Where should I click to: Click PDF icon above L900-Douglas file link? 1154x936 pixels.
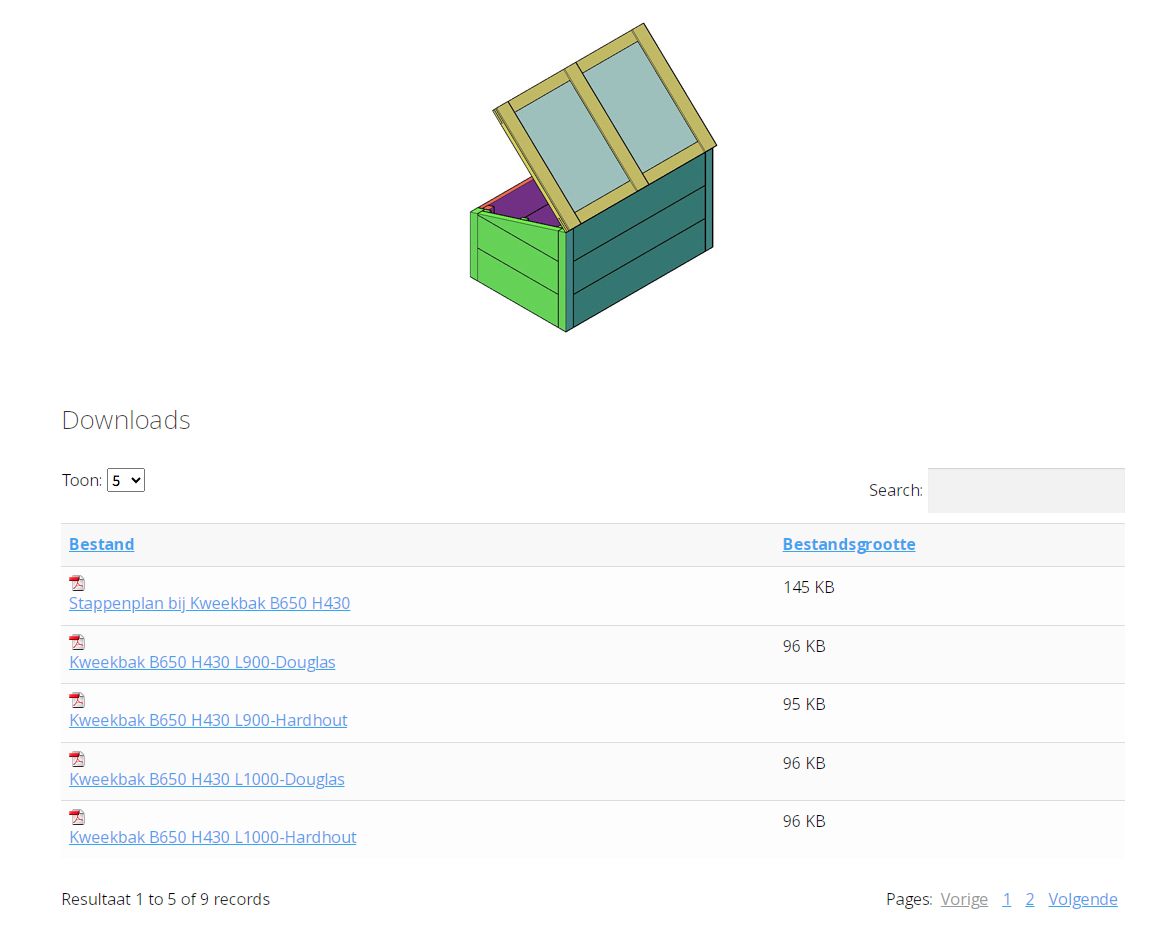[77, 642]
